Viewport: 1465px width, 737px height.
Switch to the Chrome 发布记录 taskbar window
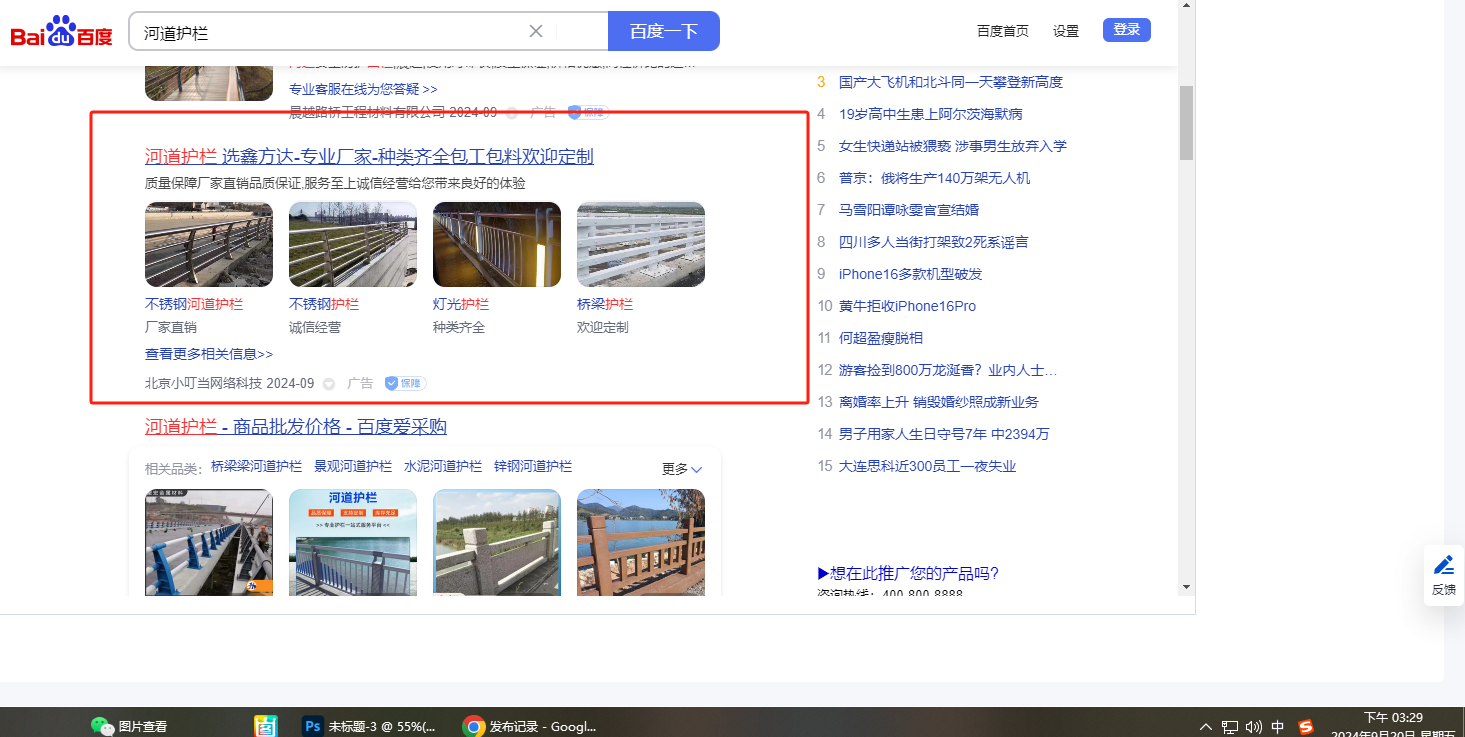[530, 727]
